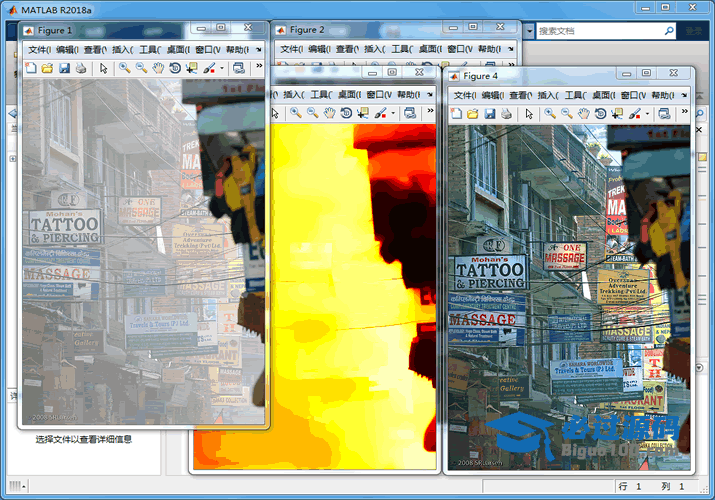Select Rotate 3D tool in Figure 4 toolbar
This screenshot has height=500, width=715.
click(x=601, y=113)
